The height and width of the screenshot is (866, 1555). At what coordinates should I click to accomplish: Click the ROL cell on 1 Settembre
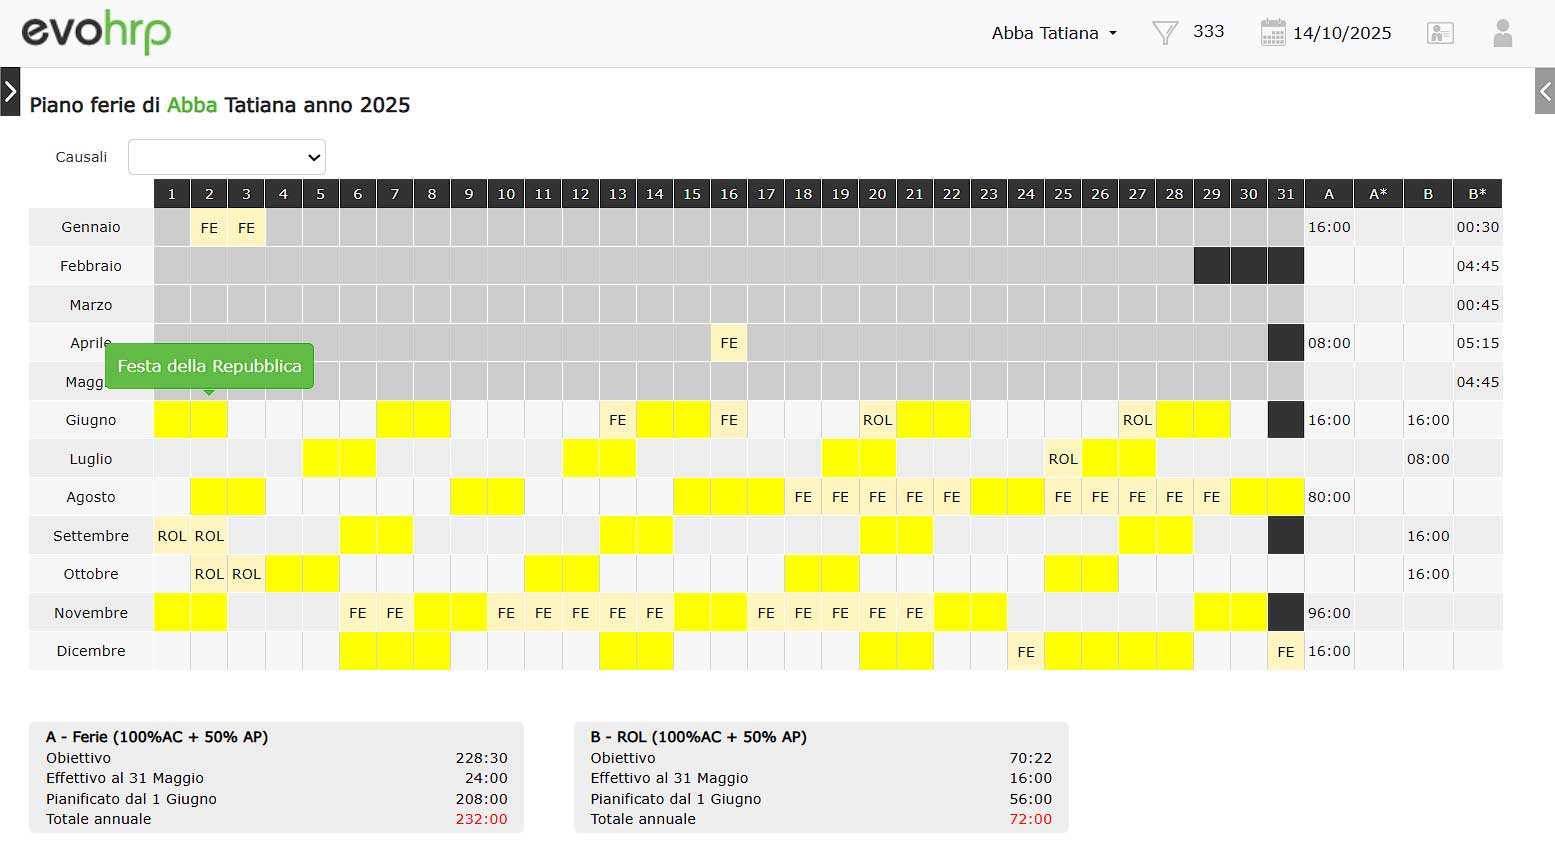[x=172, y=536]
